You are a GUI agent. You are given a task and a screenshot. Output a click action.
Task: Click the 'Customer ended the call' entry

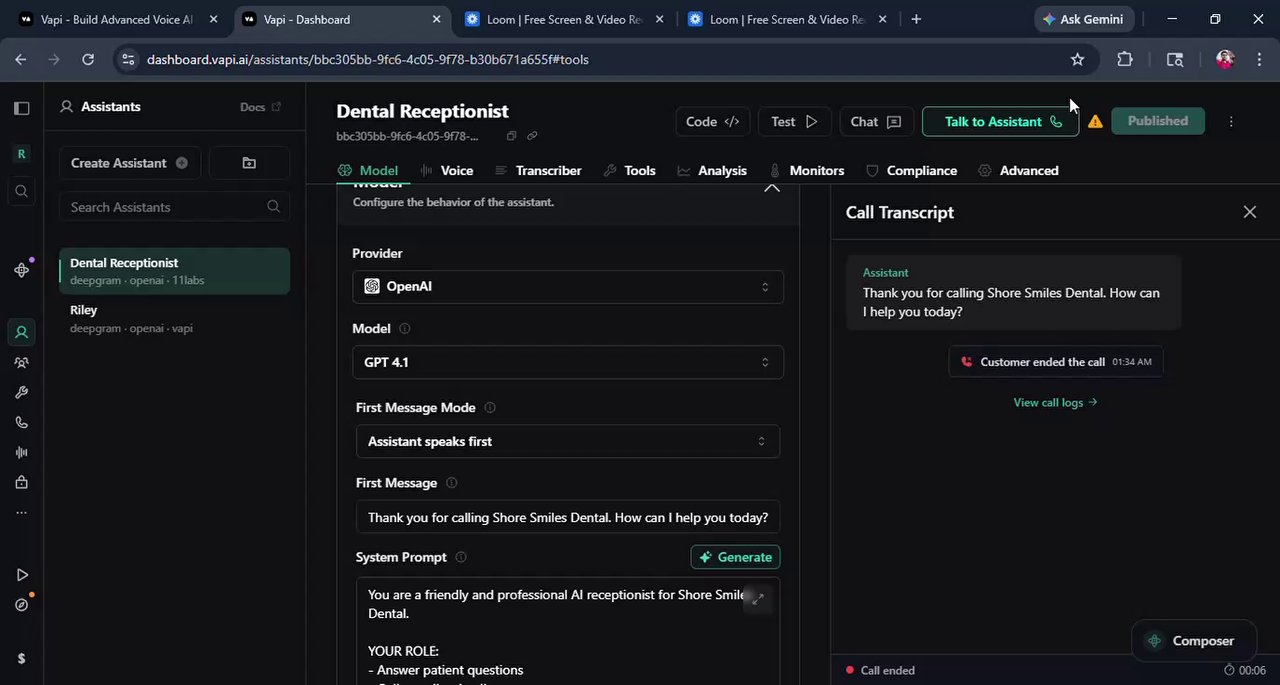(x=1055, y=362)
